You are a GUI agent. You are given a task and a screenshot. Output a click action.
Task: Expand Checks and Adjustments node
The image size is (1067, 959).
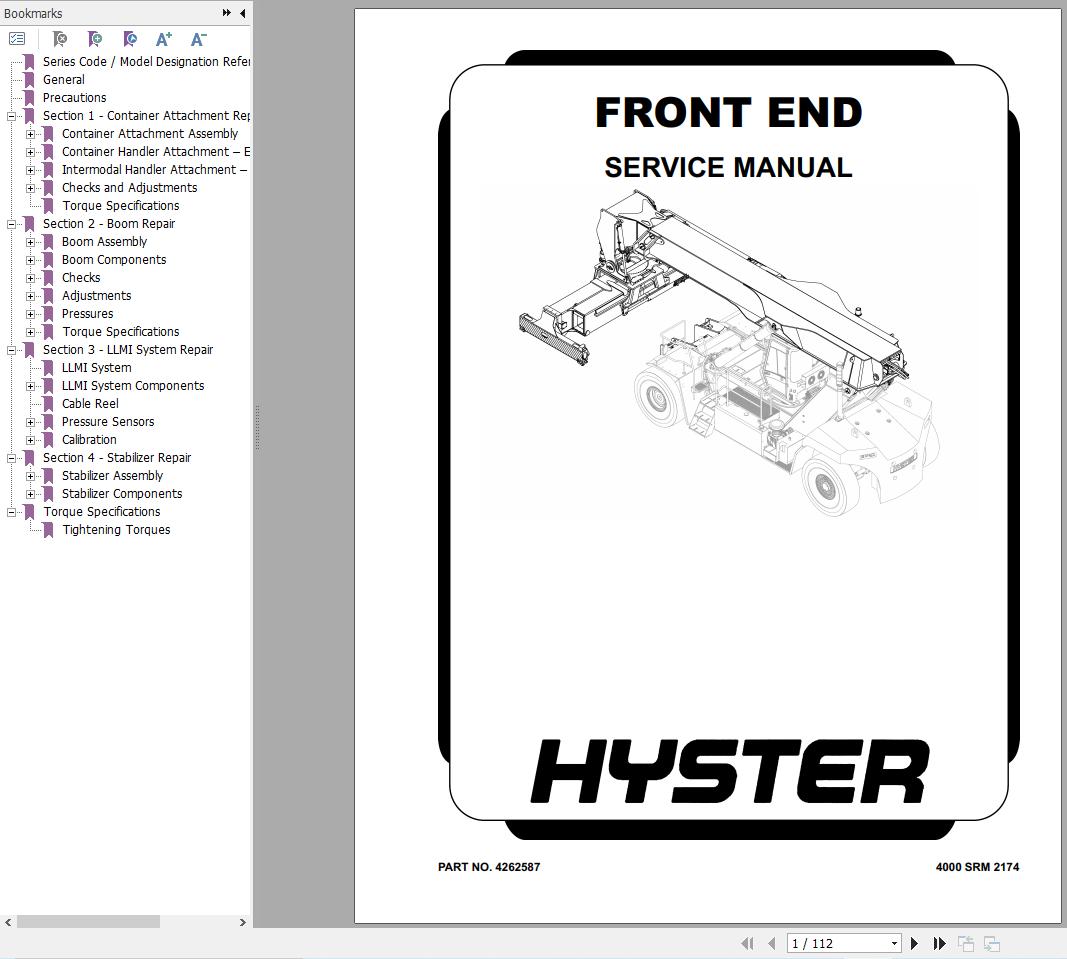tap(30, 189)
